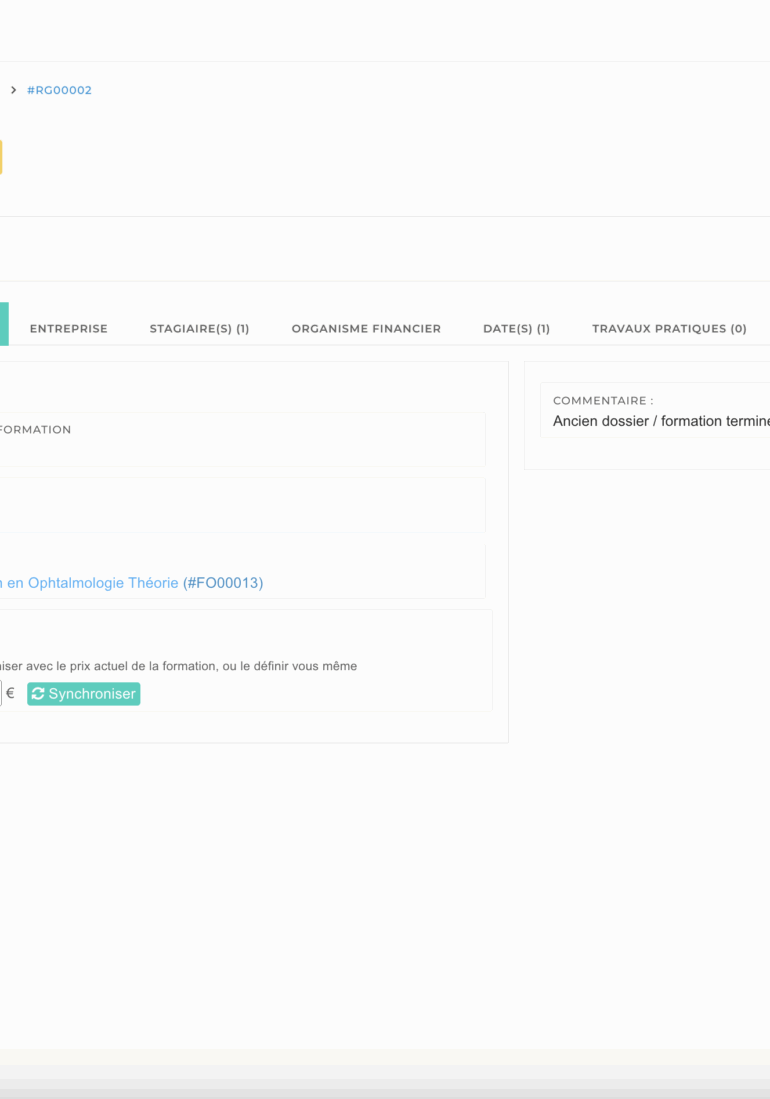770x1099 pixels.
Task: Click the (#FO00013) formation reference
Action: [x=223, y=583]
